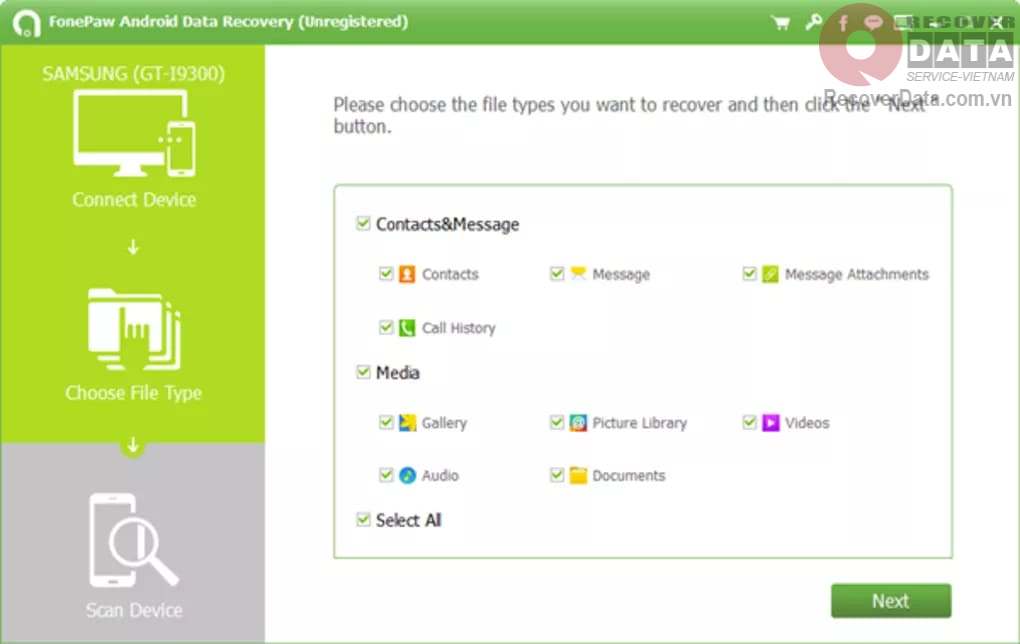Click the Picture Library icon
The image size is (1020, 644).
coord(578,423)
